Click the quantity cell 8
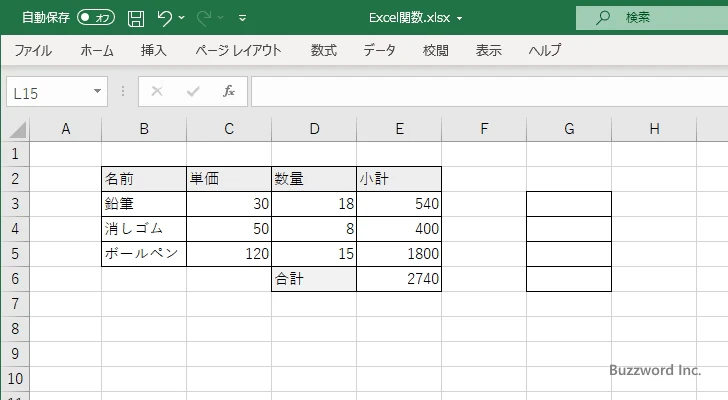728x400 pixels. coord(314,229)
